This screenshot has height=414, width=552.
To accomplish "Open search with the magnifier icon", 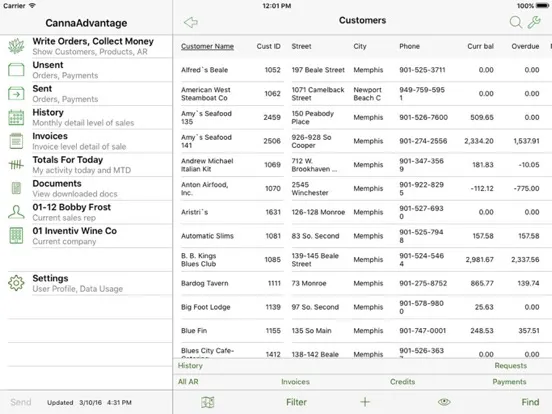I will (516, 22).
